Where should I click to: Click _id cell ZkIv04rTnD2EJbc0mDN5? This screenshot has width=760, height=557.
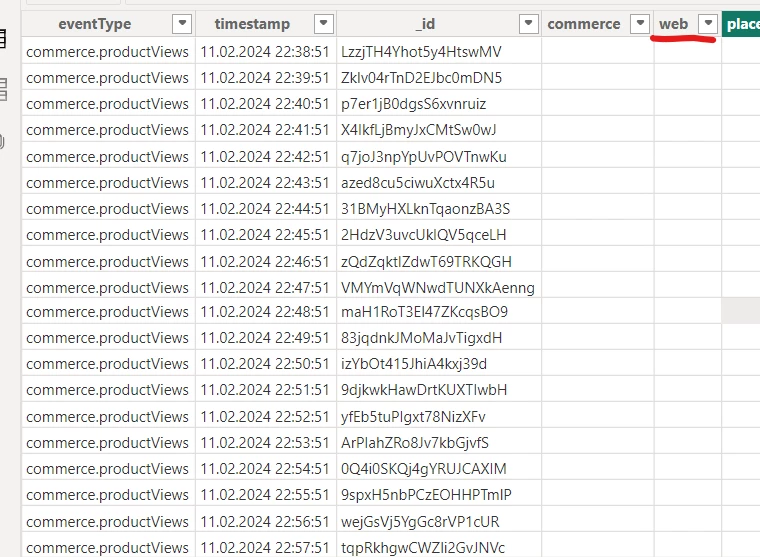(439, 78)
